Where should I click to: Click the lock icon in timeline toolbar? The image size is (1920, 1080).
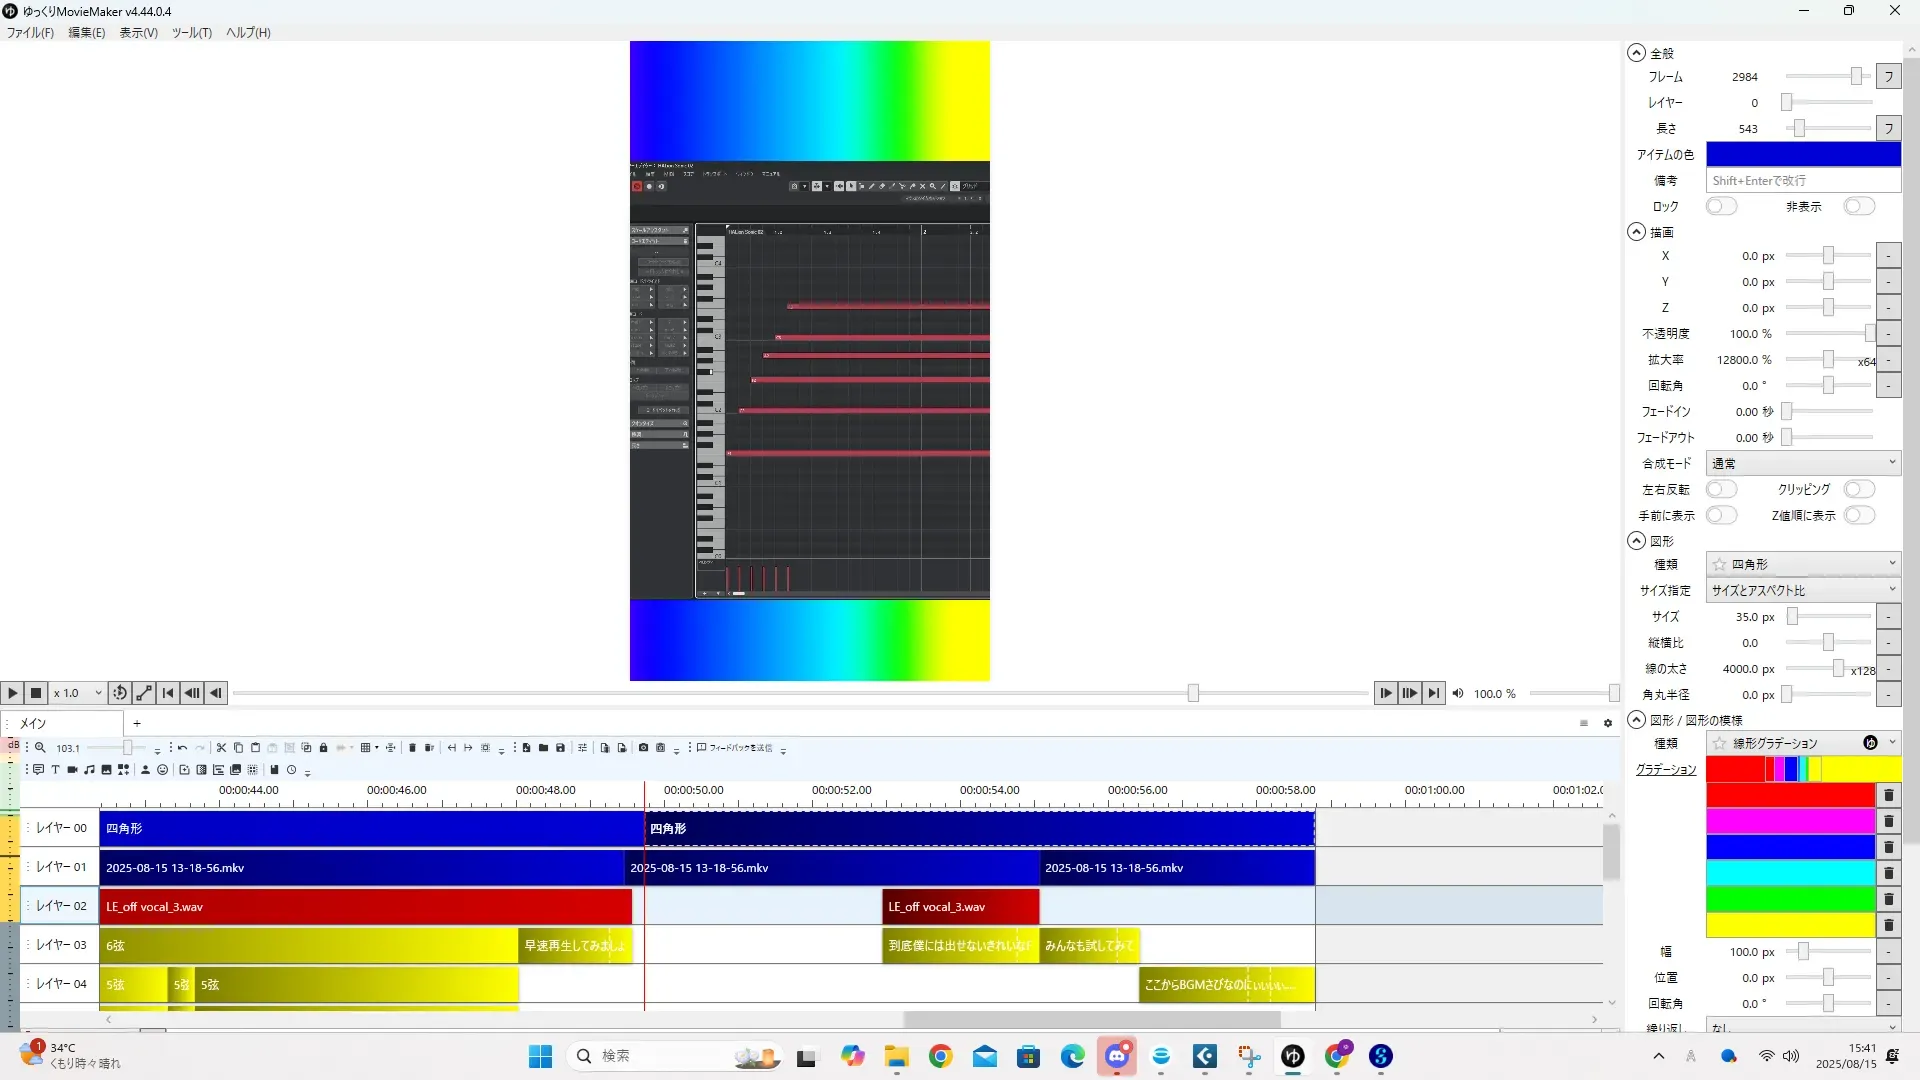tap(323, 747)
